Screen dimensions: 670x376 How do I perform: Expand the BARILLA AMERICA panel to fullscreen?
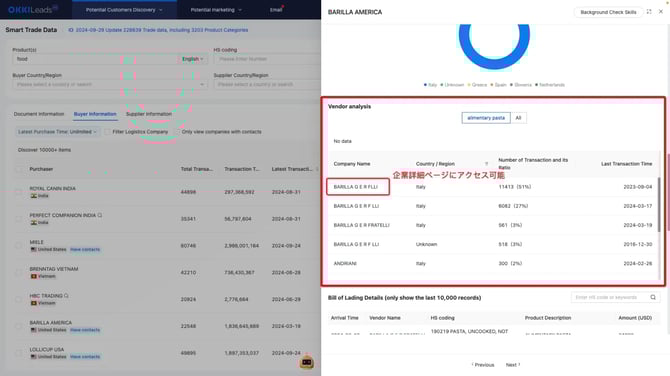pyautogui.click(x=649, y=12)
